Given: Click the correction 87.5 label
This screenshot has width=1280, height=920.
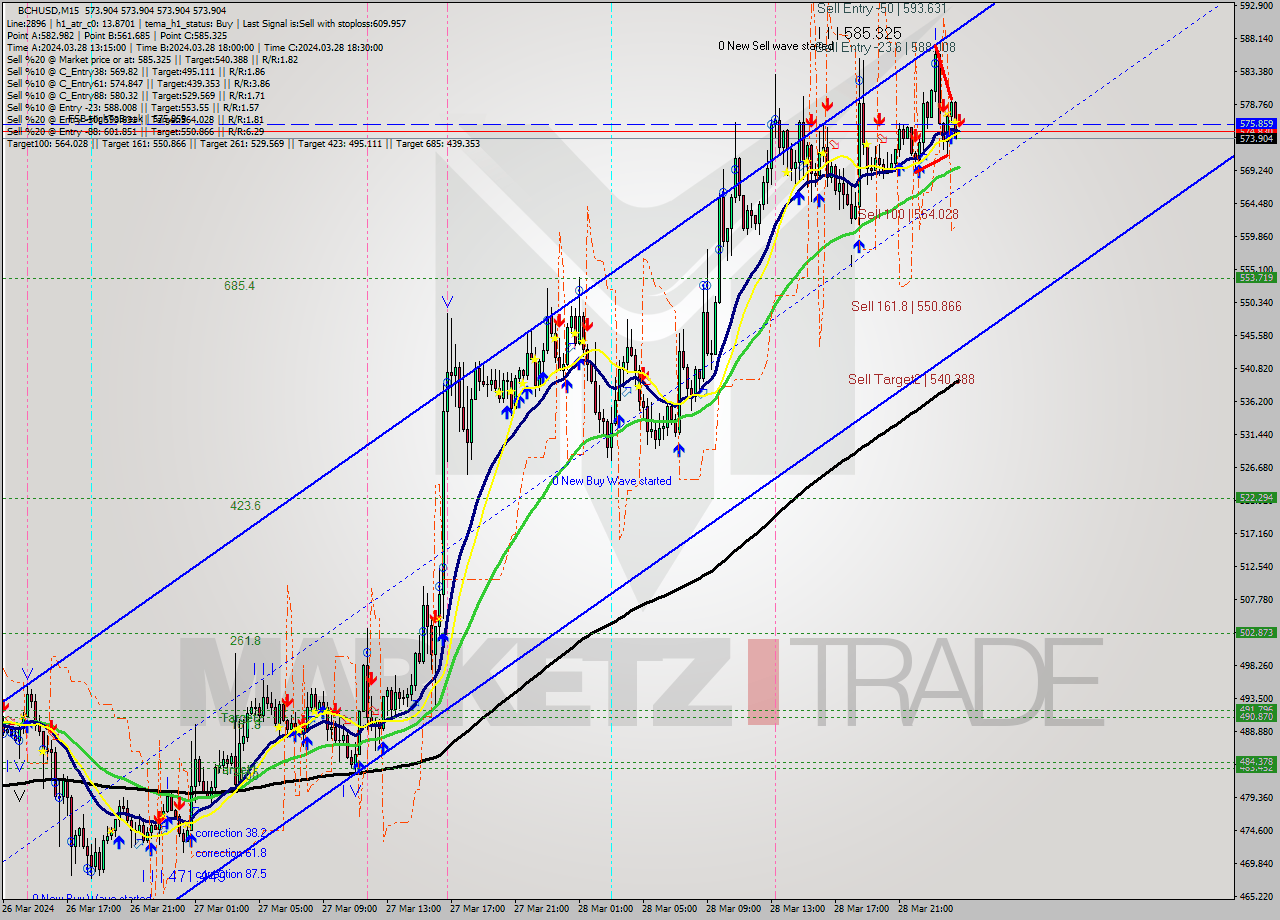Looking at the screenshot, I should (230, 874).
